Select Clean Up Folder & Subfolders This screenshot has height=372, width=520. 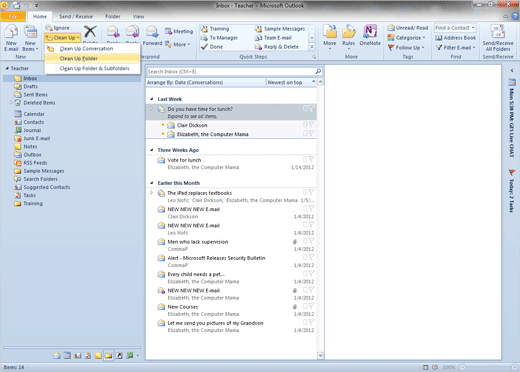tap(92, 68)
